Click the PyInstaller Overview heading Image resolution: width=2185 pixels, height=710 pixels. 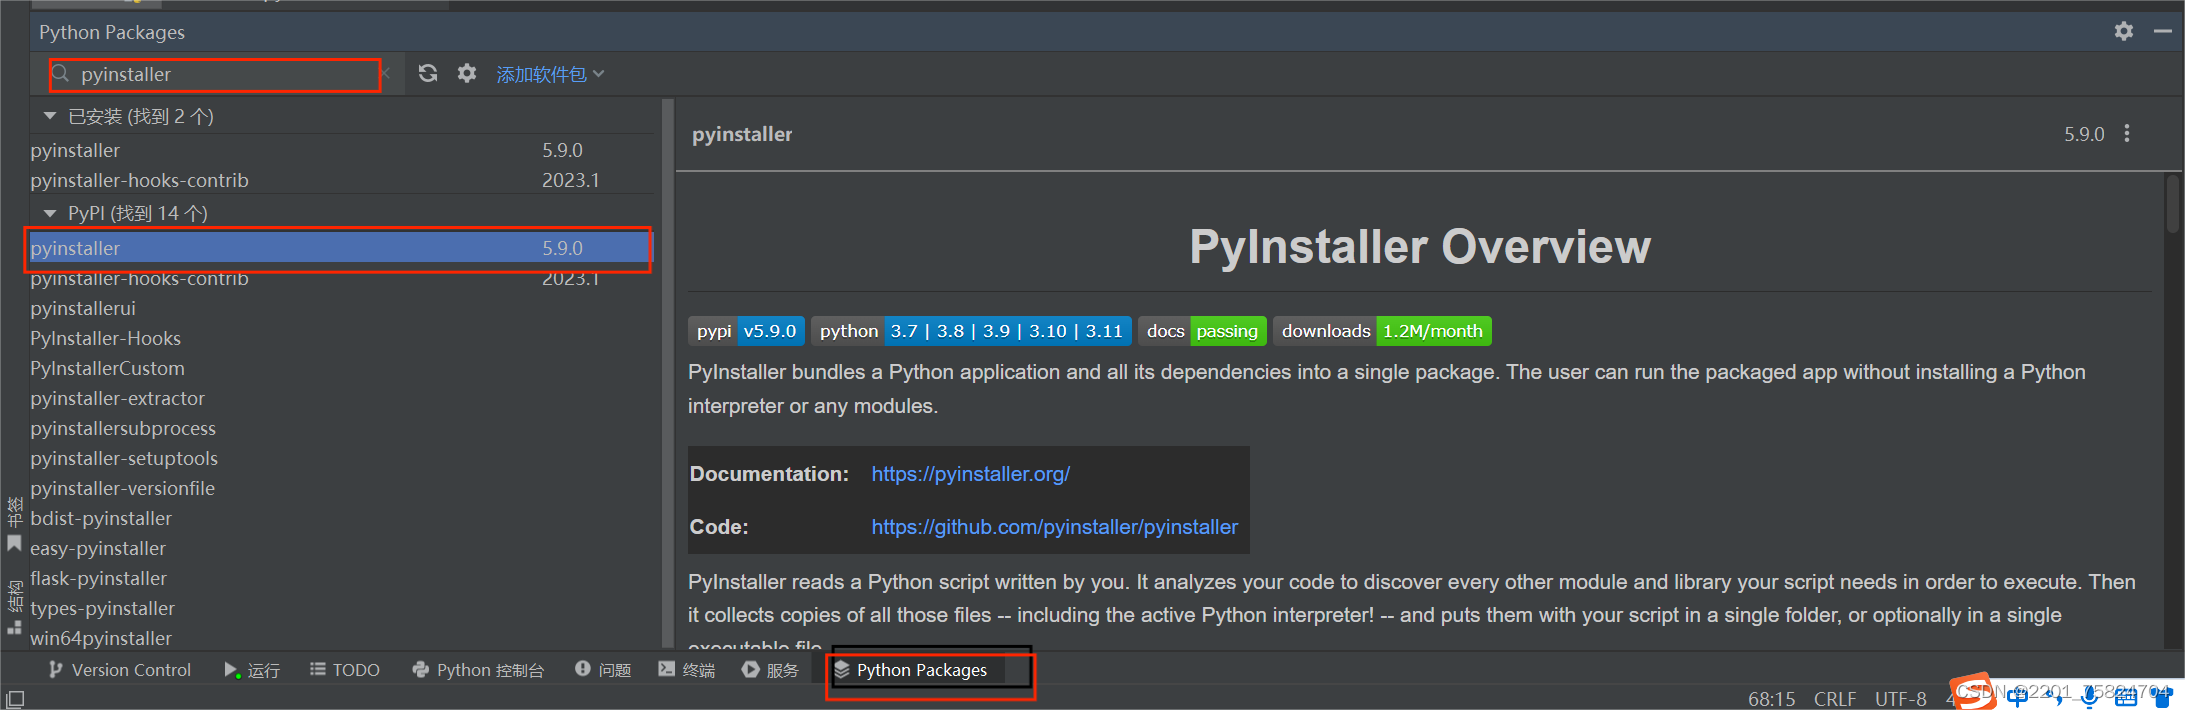1419,247
